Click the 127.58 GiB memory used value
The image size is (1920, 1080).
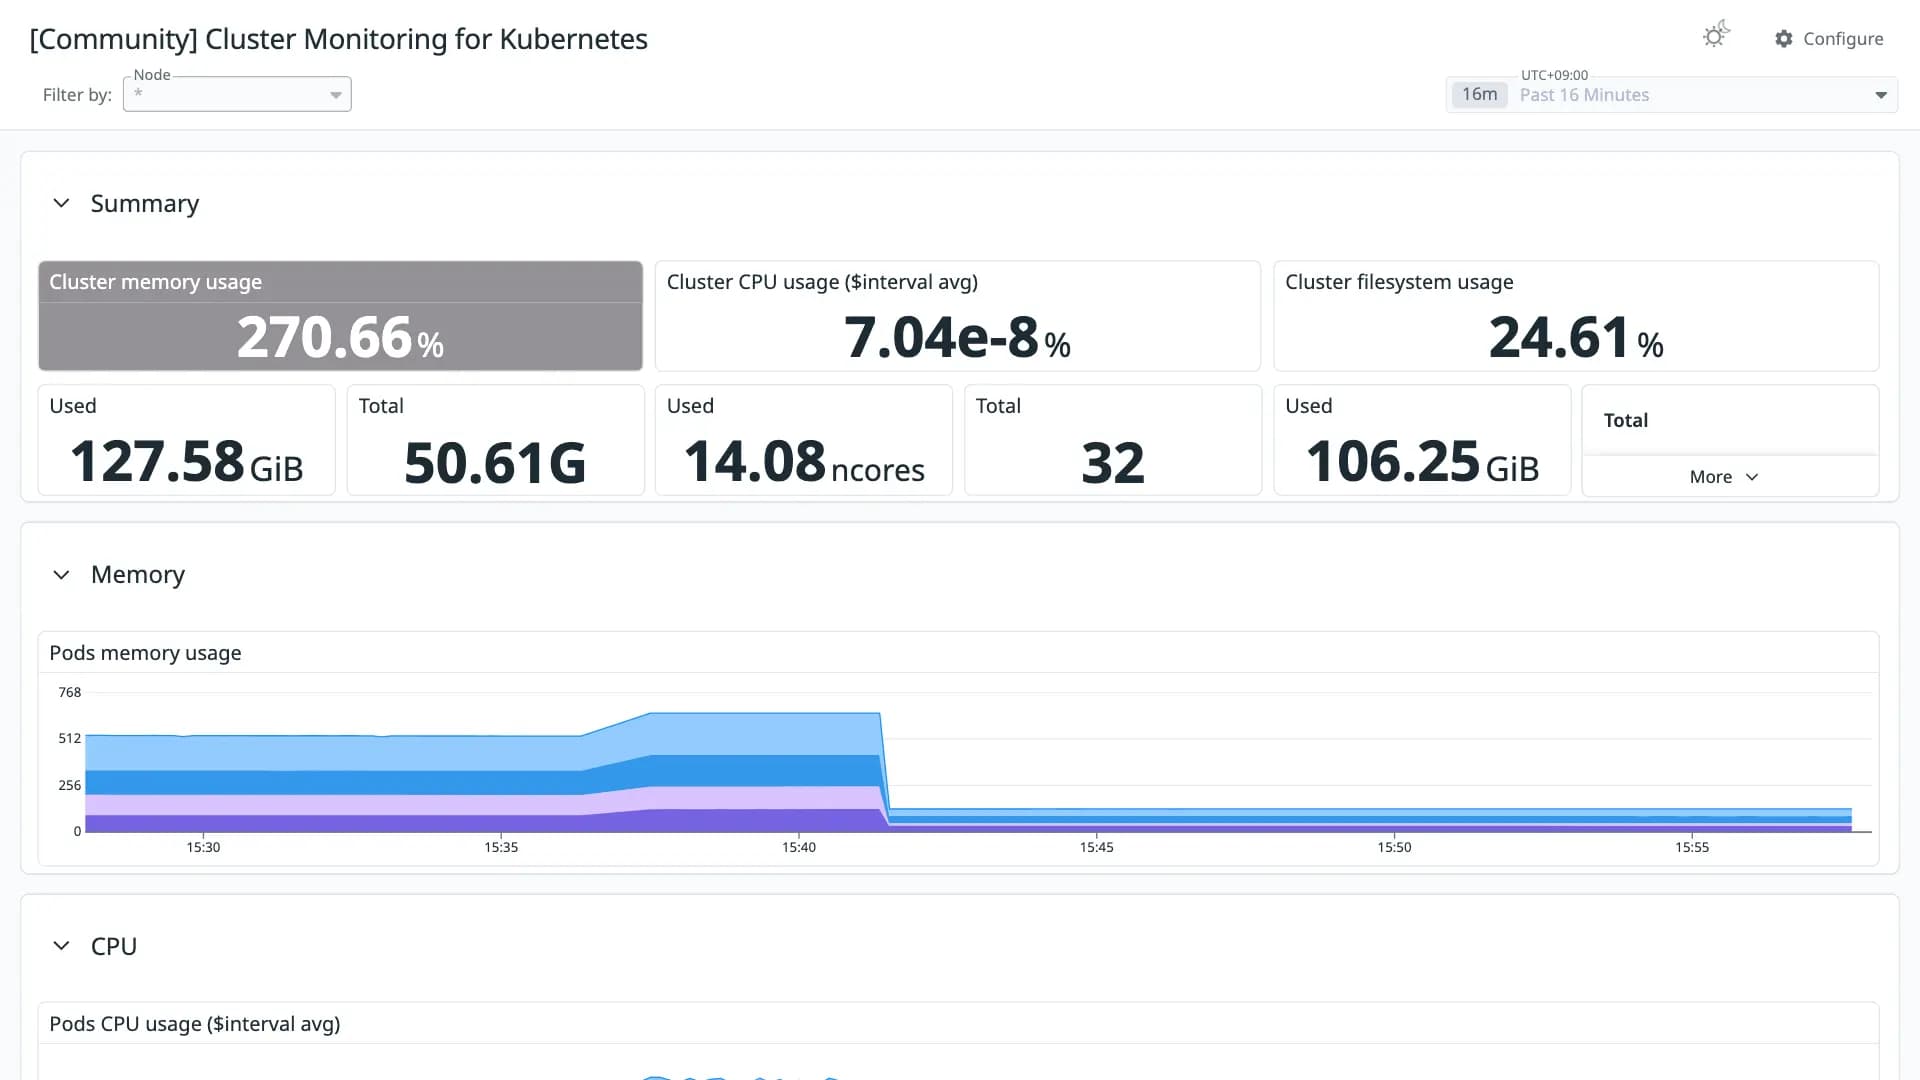186,462
